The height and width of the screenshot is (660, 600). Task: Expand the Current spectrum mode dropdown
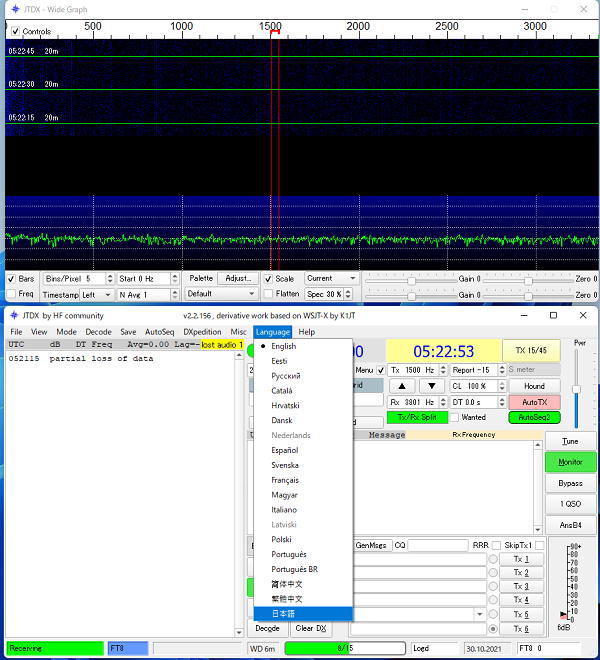pyautogui.click(x=331, y=279)
